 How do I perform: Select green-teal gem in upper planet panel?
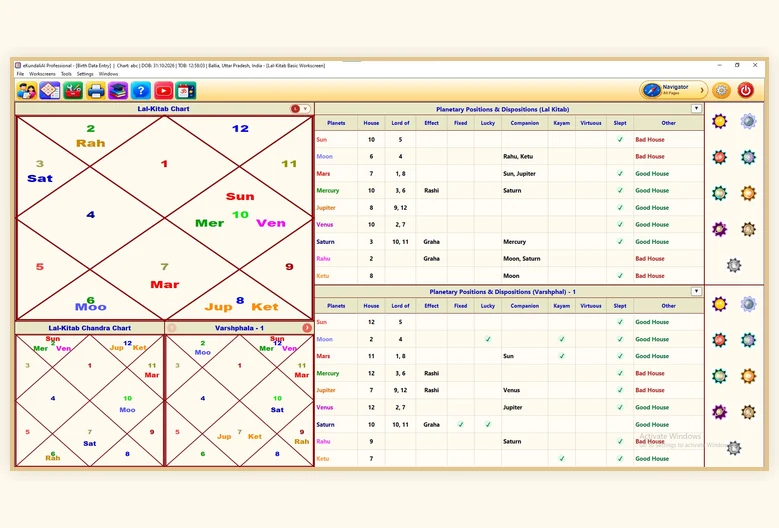click(719, 193)
